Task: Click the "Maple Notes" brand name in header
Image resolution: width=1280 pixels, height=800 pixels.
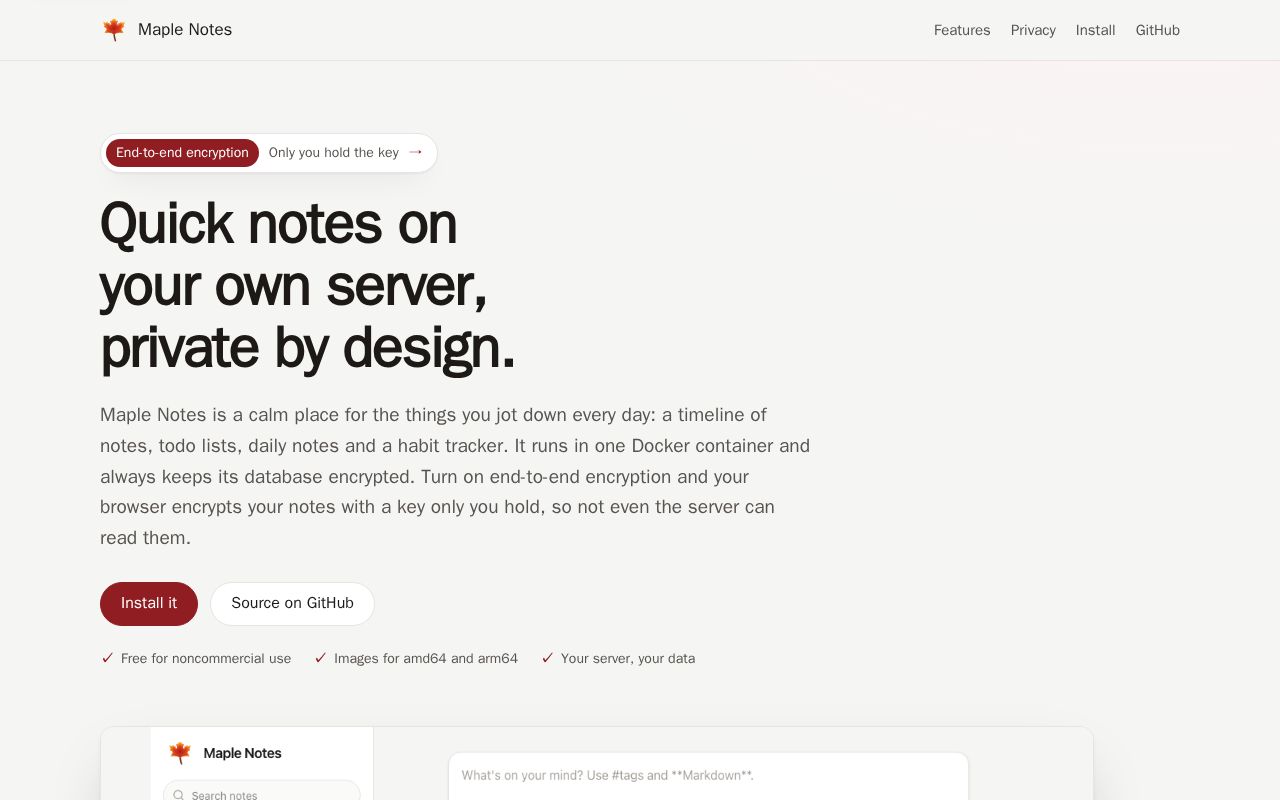Action: [x=185, y=30]
